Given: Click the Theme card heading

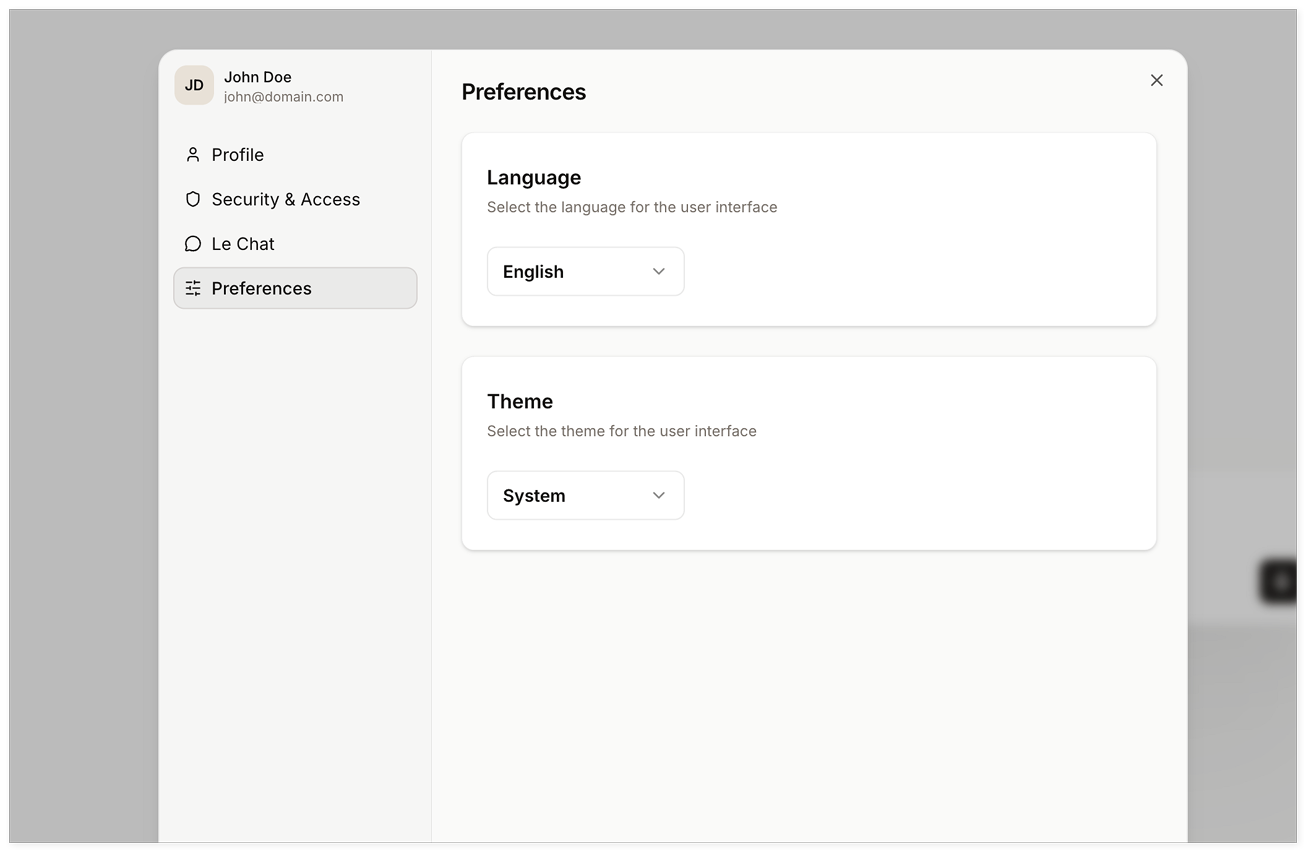Looking at the screenshot, I should 520,402.
